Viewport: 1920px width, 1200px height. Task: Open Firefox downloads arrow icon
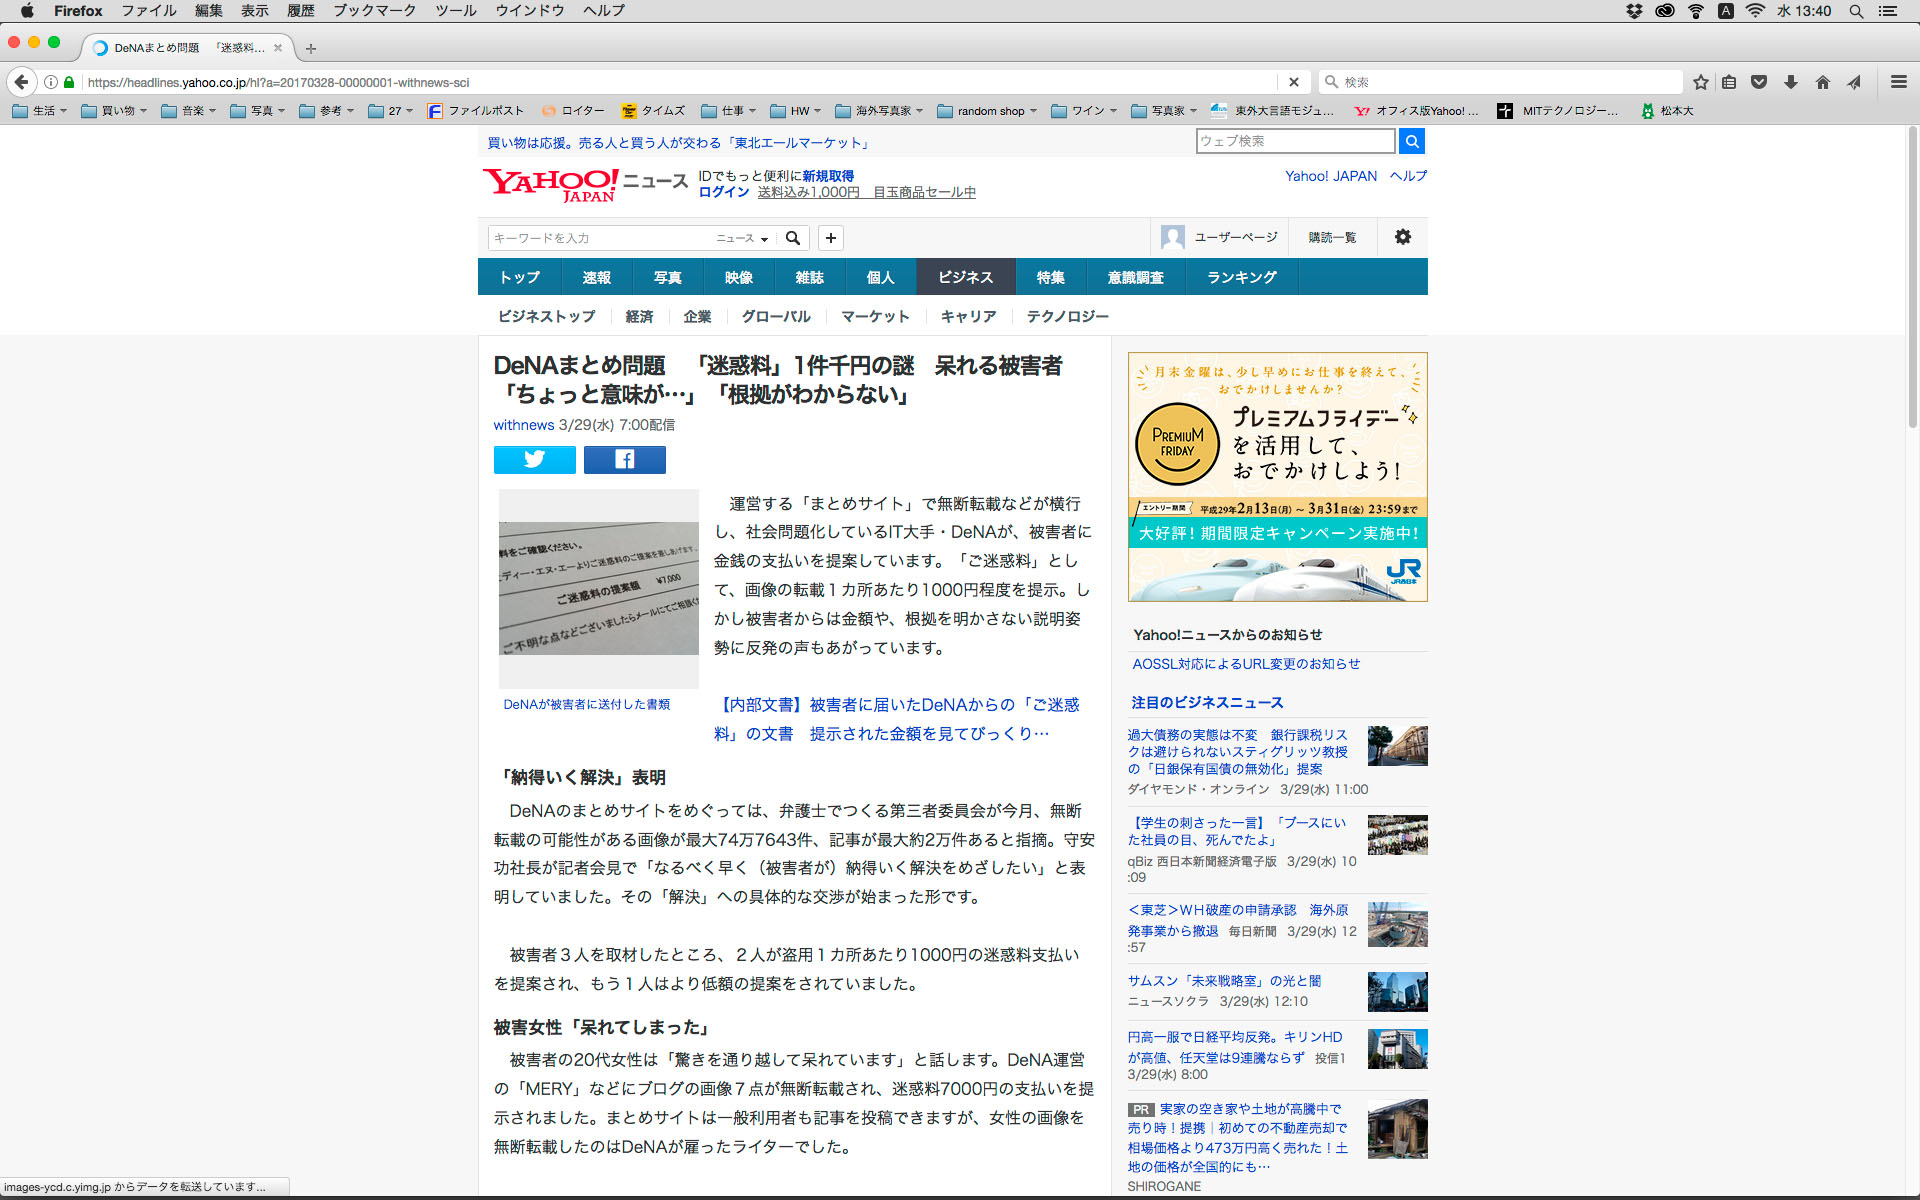point(1790,82)
